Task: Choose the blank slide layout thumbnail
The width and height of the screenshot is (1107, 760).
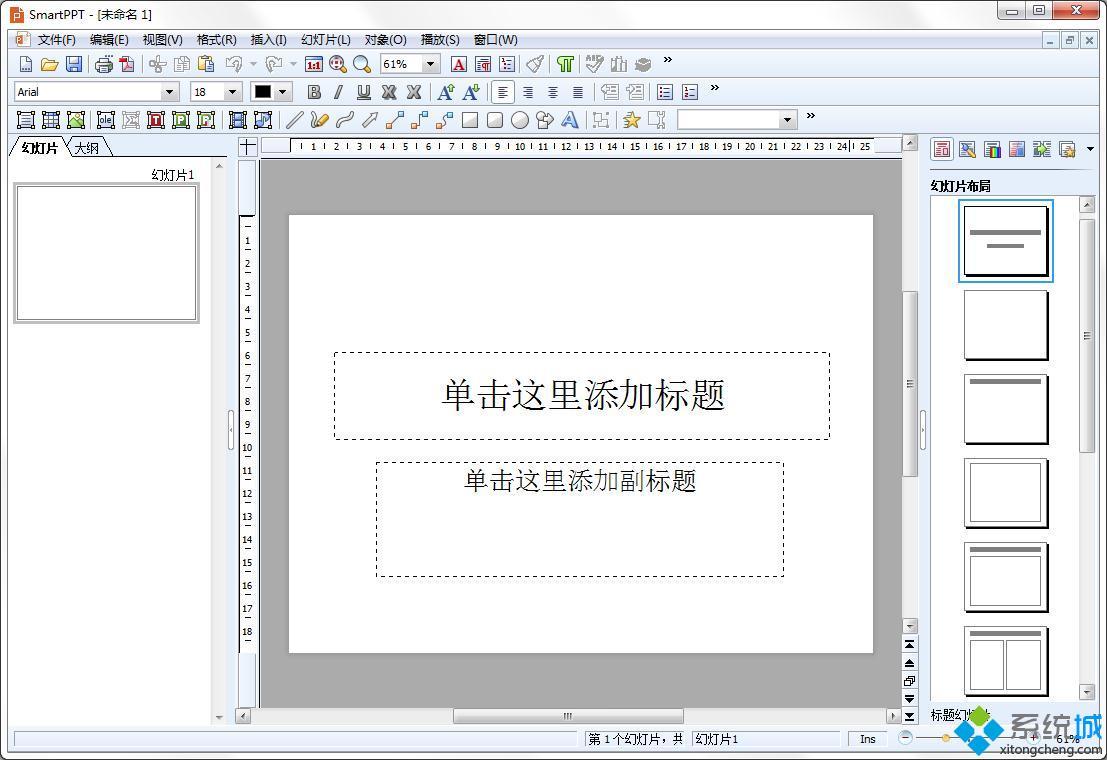Action: [1005, 325]
